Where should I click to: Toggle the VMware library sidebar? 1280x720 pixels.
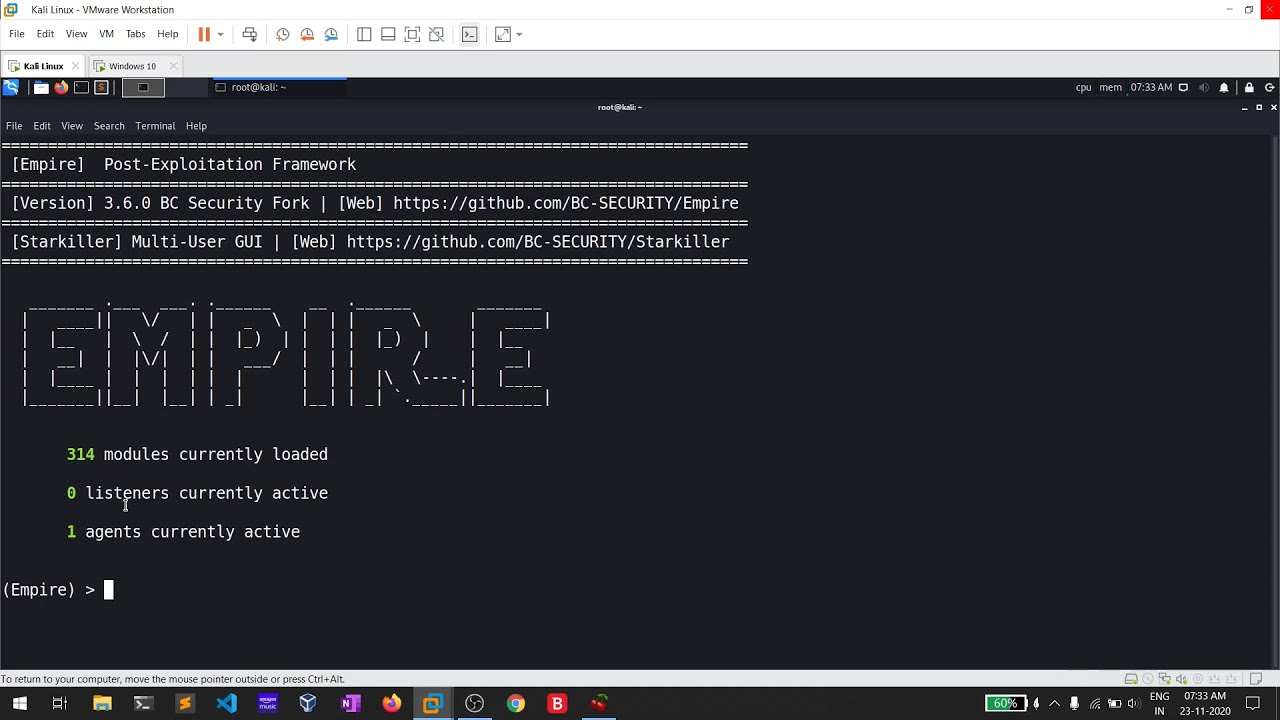[364, 34]
